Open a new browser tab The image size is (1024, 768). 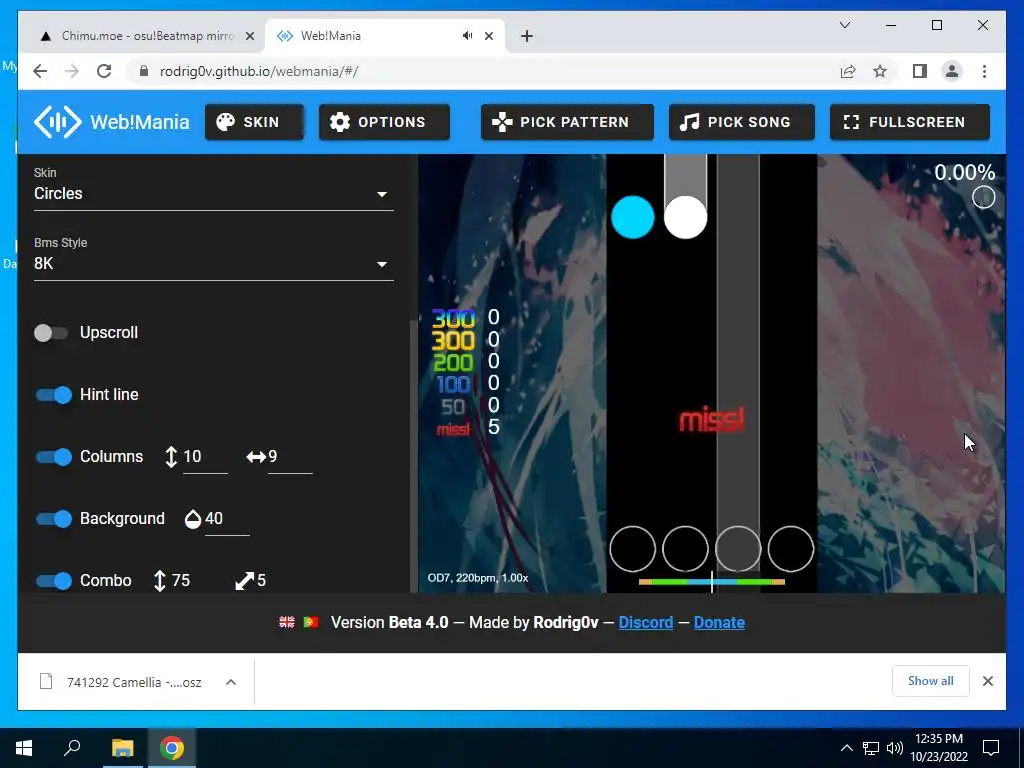point(527,37)
